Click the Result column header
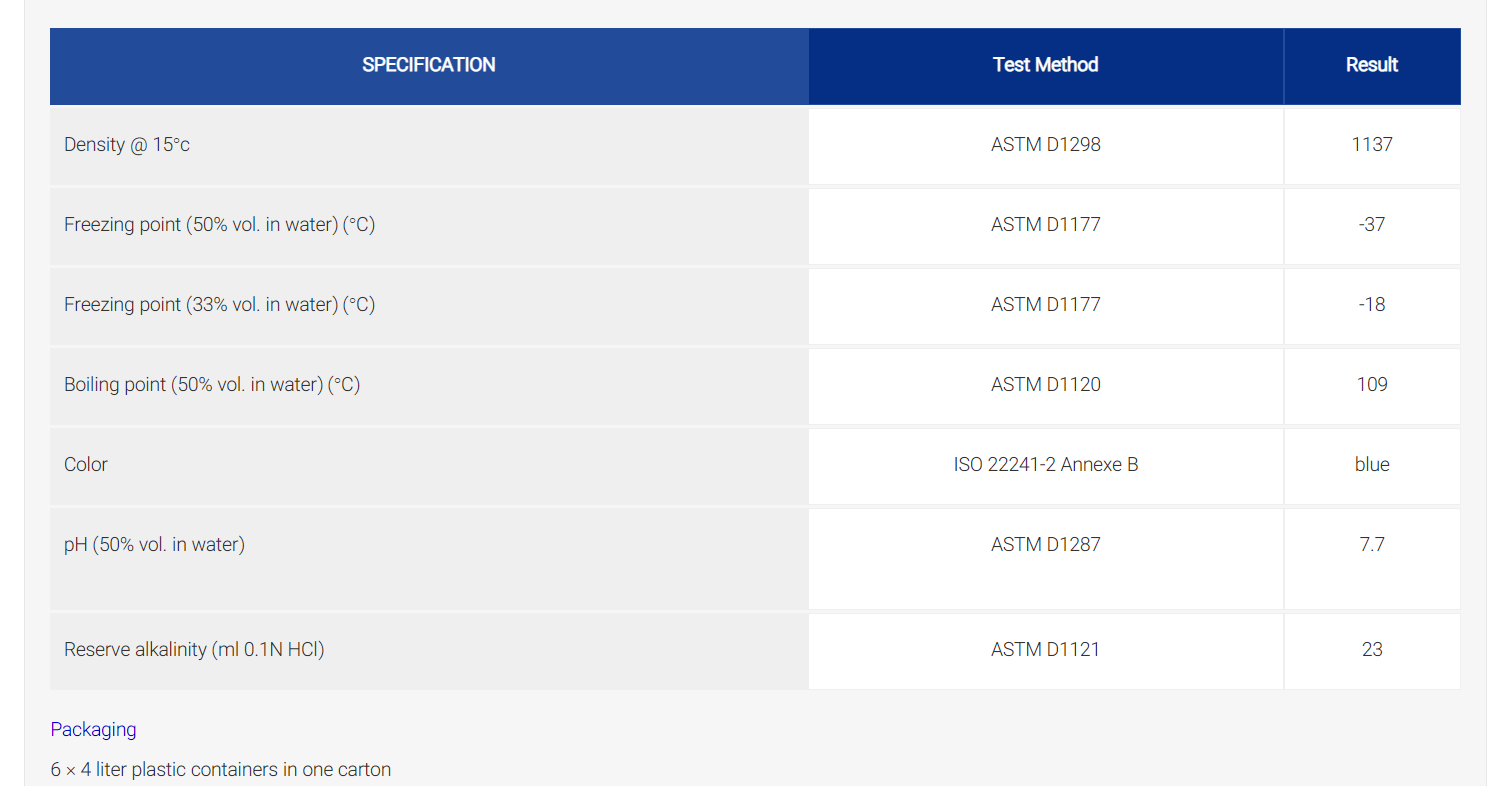 point(1372,65)
